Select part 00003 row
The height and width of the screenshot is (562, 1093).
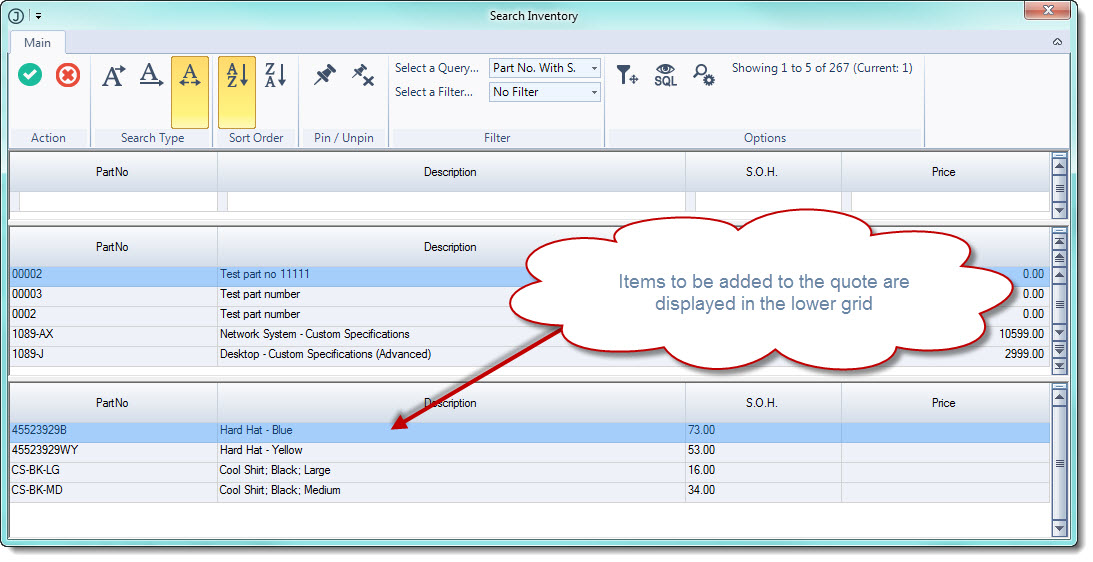click(530, 294)
